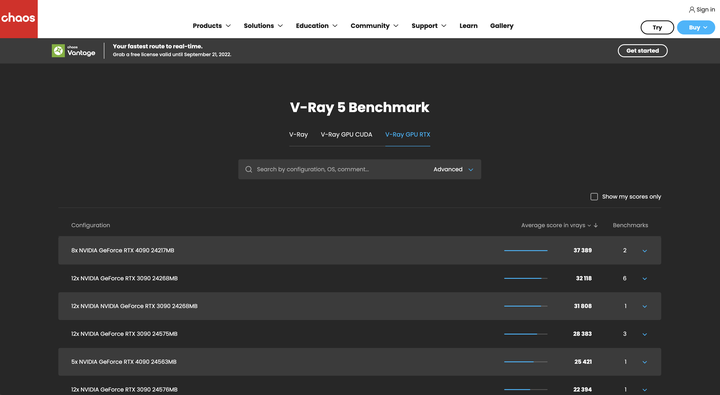Open the Buy dropdown button
The width and height of the screenshot is (720, 395).
[696, 28]
